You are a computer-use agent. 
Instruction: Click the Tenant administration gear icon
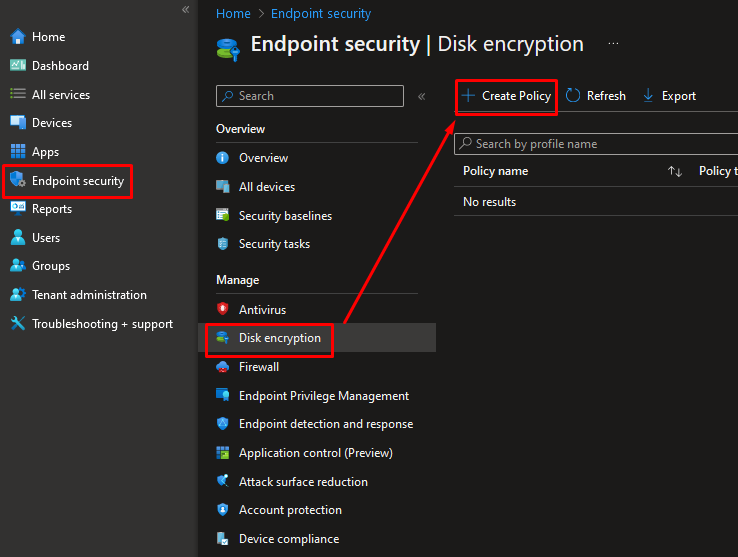(18, 295)
